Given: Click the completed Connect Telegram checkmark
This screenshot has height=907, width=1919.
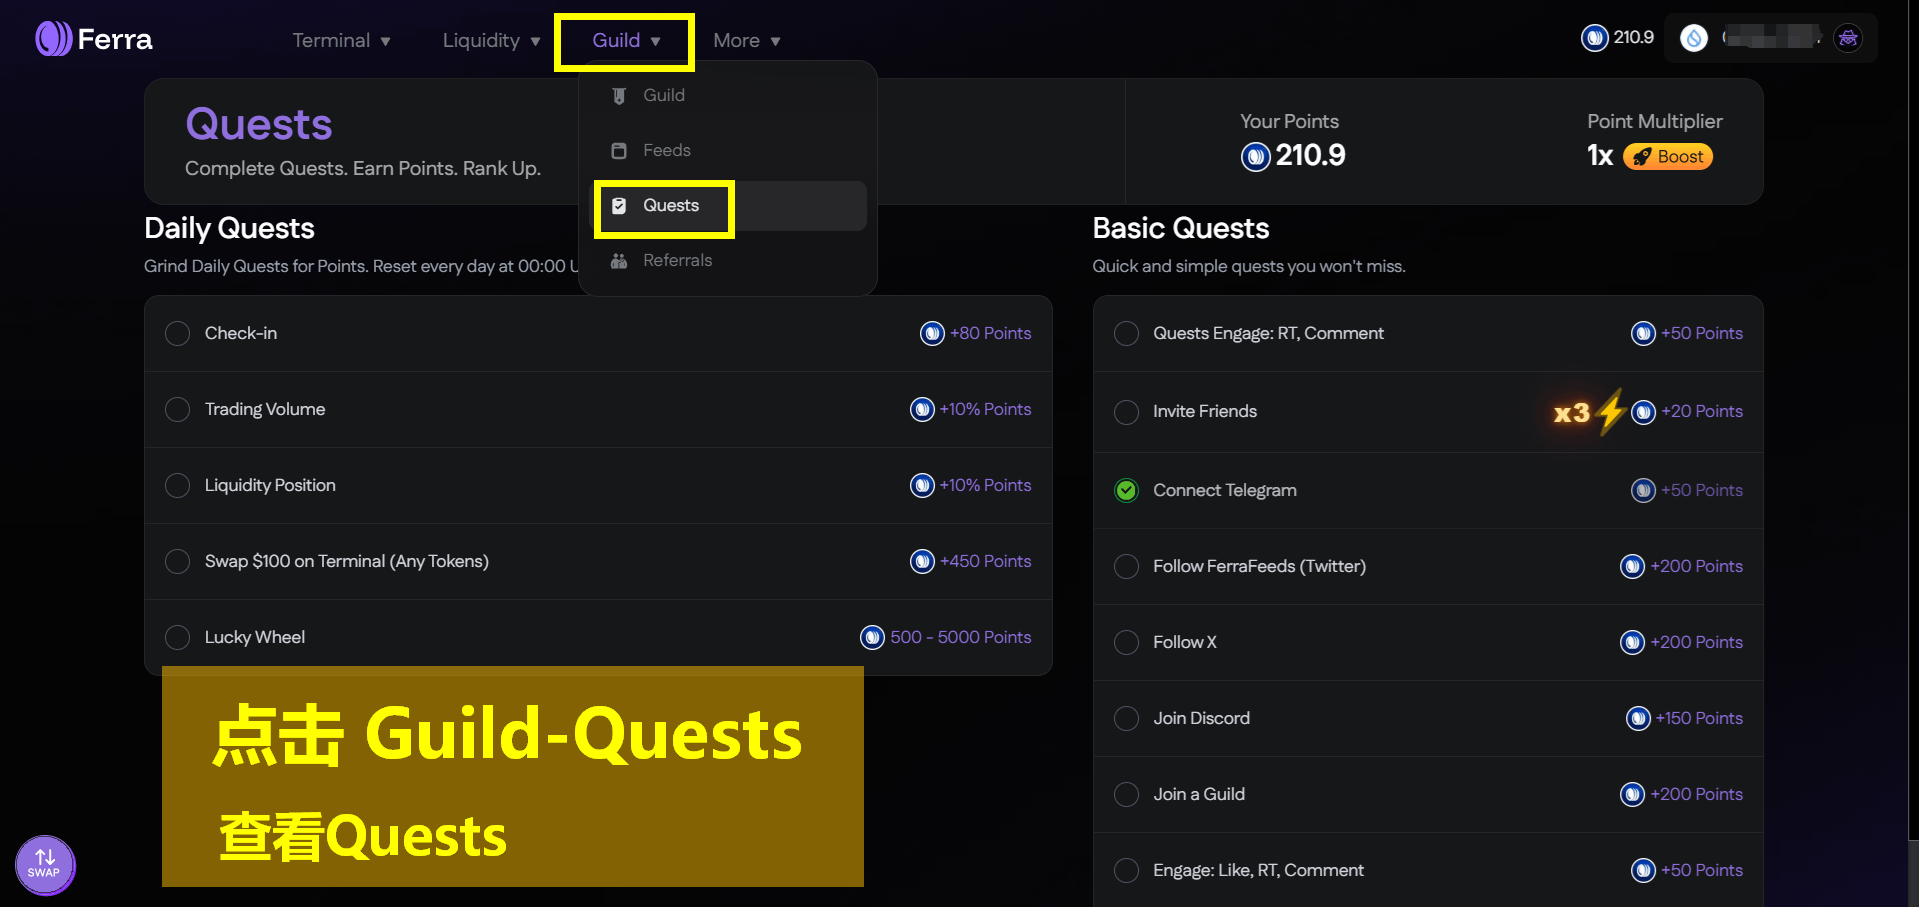Looking at the screenshot, I should [x=1126, y=490].
